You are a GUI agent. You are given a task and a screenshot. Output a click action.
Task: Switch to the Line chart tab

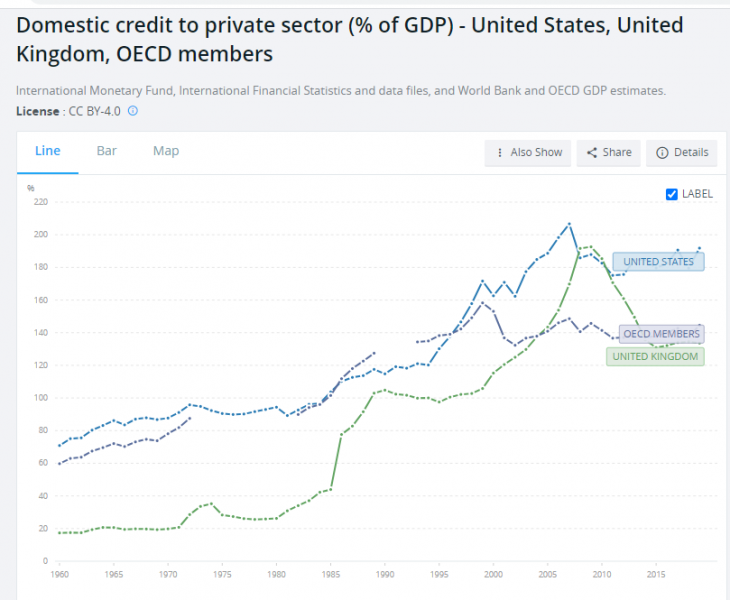point(48,151)
